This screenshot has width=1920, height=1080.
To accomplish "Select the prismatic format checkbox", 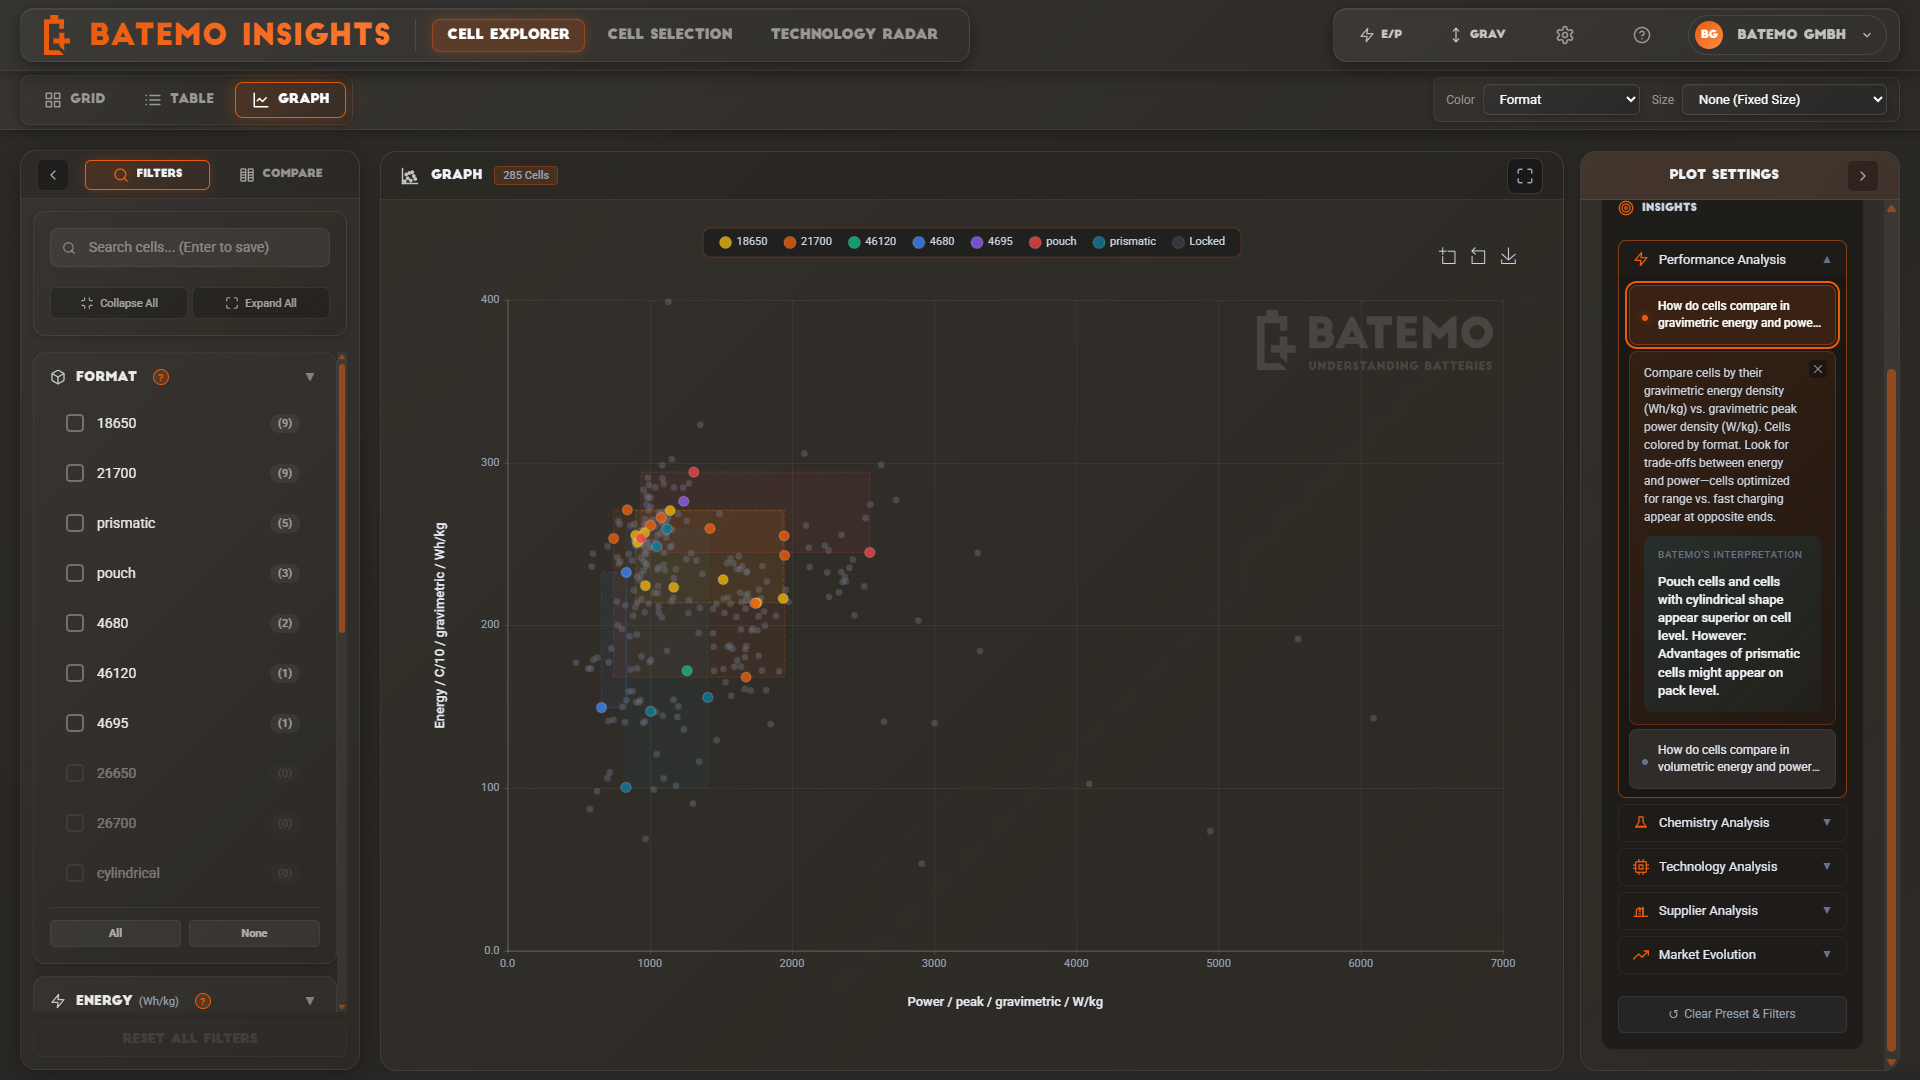I will [75, 523].
